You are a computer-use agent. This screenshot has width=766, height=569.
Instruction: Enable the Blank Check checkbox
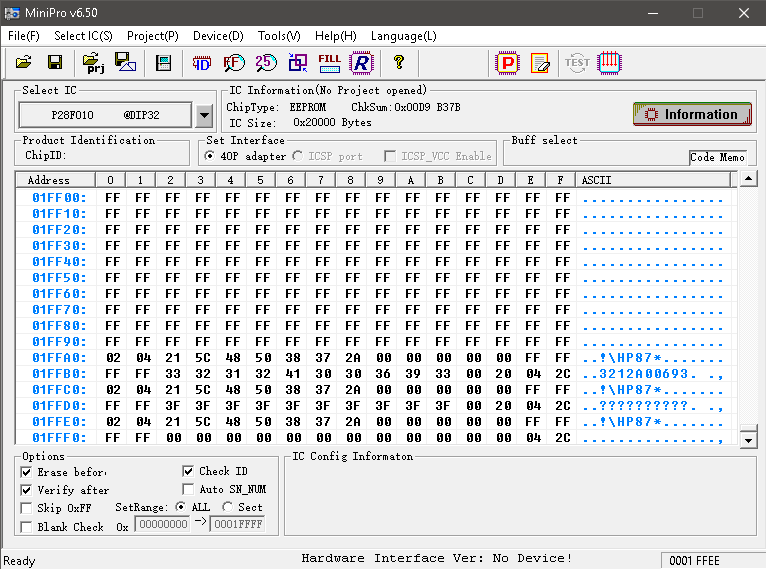click(26, 527)
